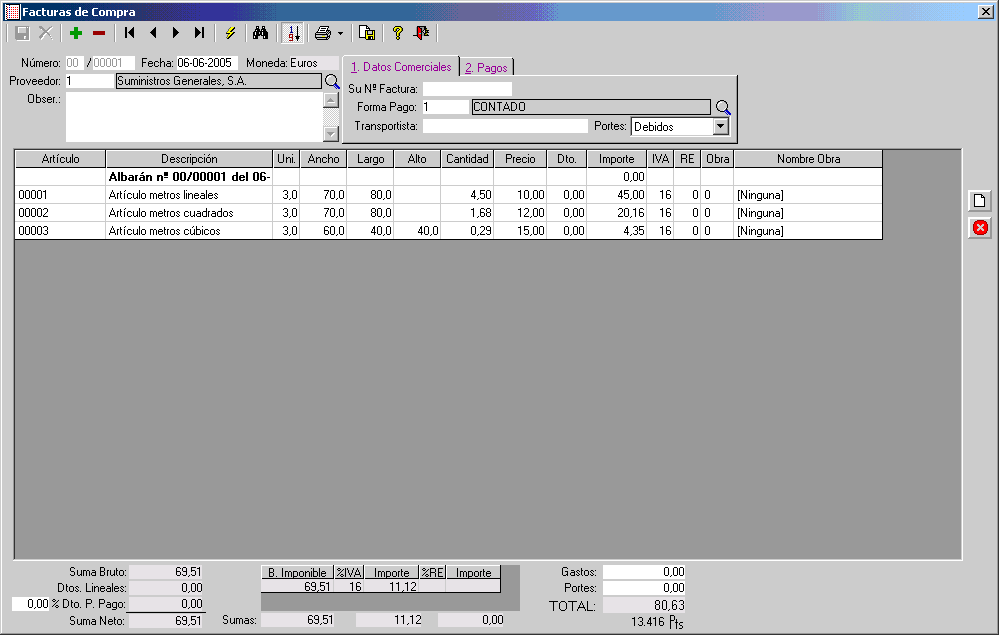Click the Su Nº Factura field
The width and height of the screenshot is (999, 635).
point(467,89)
